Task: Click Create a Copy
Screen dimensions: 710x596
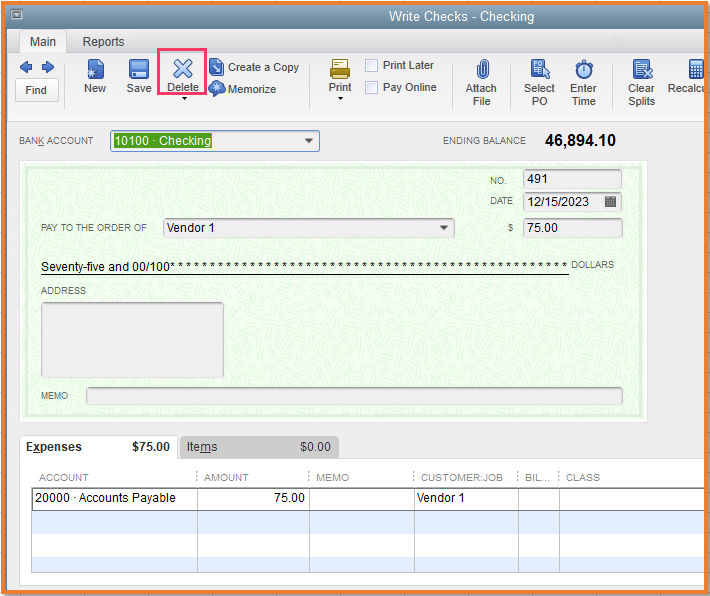Action: click(x=254, y=67)
